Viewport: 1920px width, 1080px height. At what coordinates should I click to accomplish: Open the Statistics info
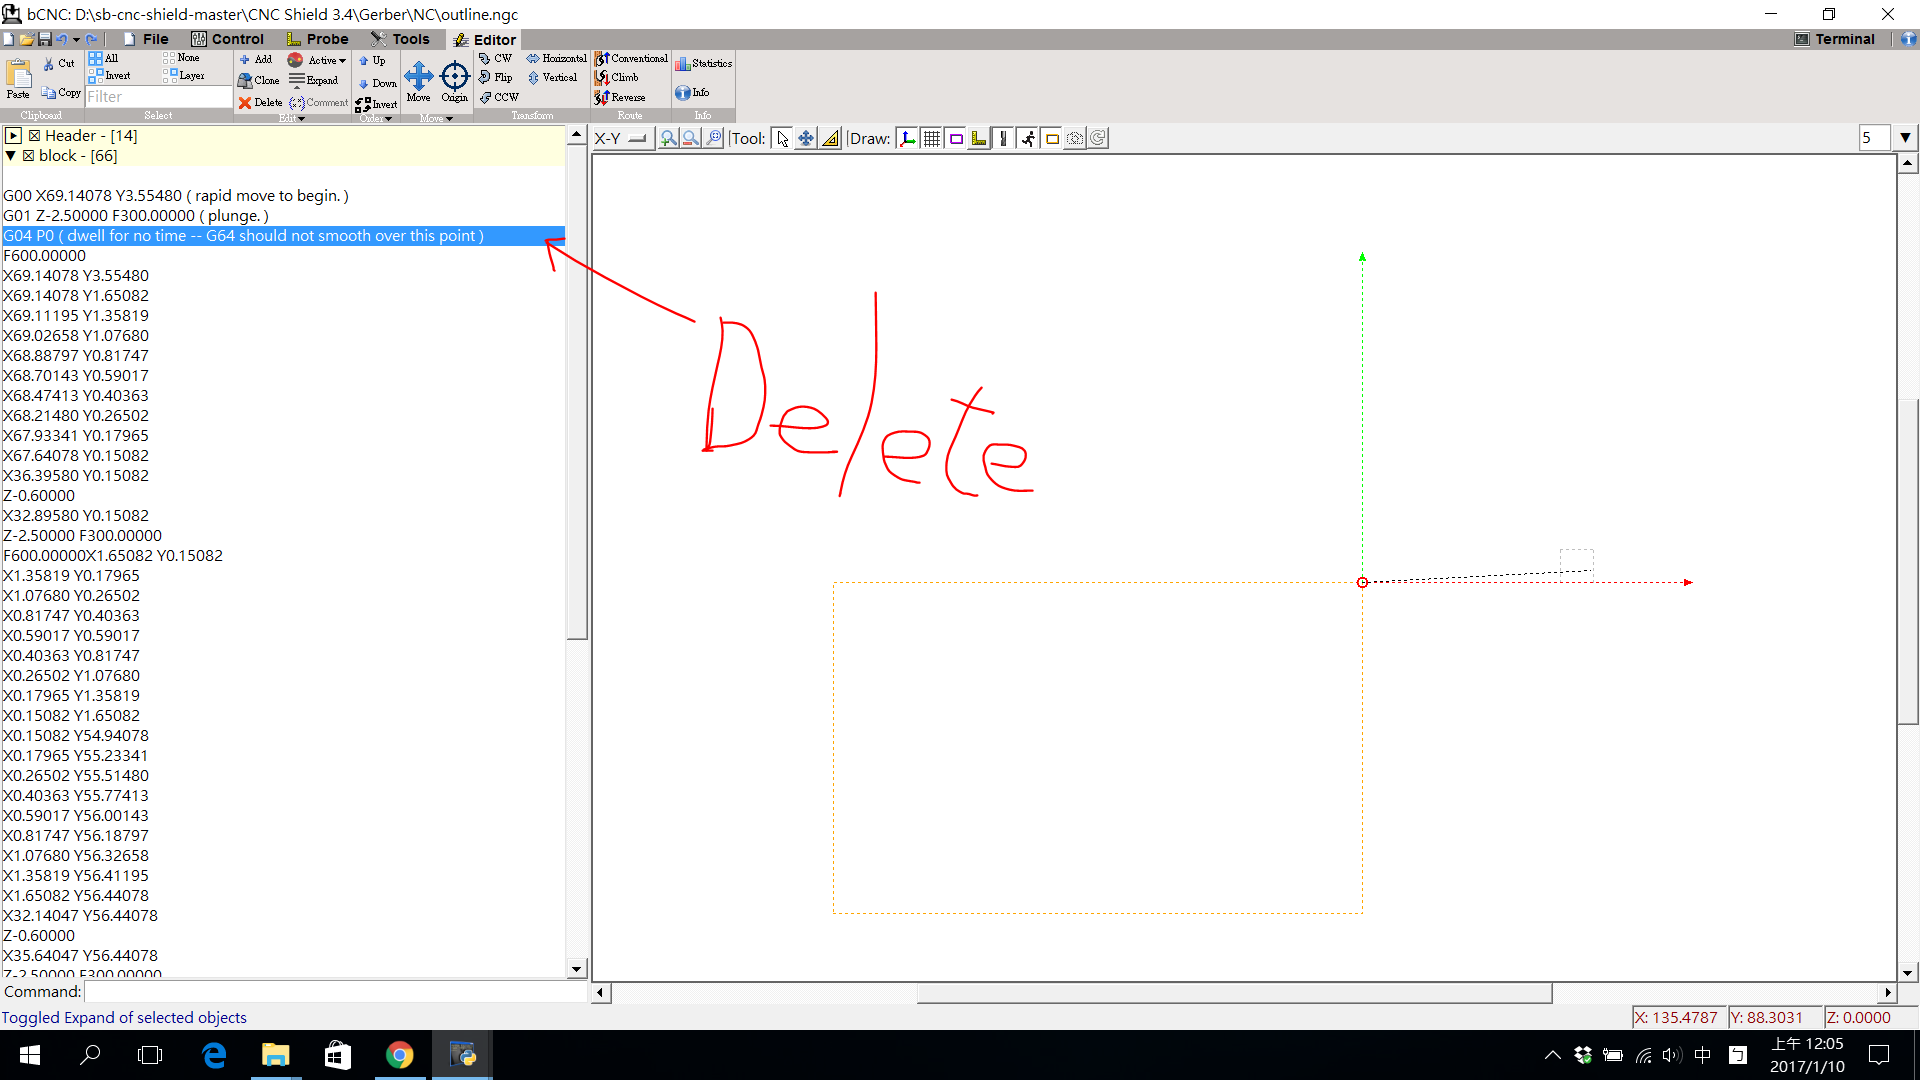coord(703,63)
